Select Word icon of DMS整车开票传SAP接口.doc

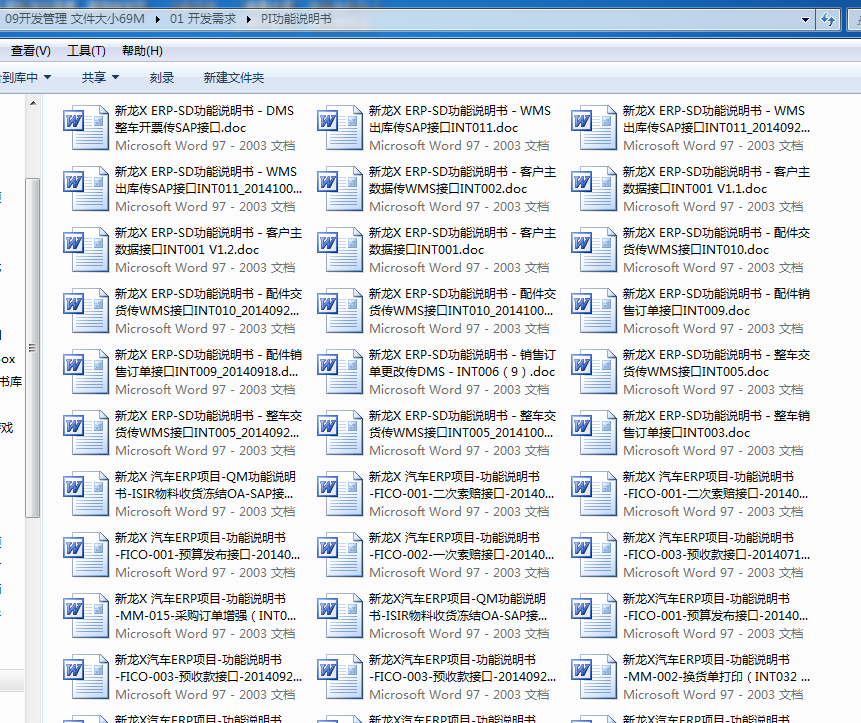point(86,127)
